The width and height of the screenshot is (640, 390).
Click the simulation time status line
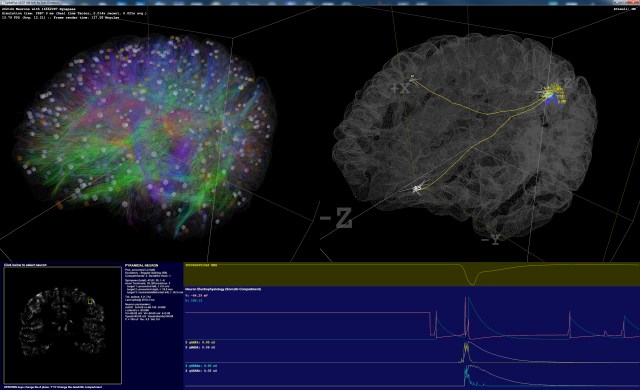tap(74, 13)
